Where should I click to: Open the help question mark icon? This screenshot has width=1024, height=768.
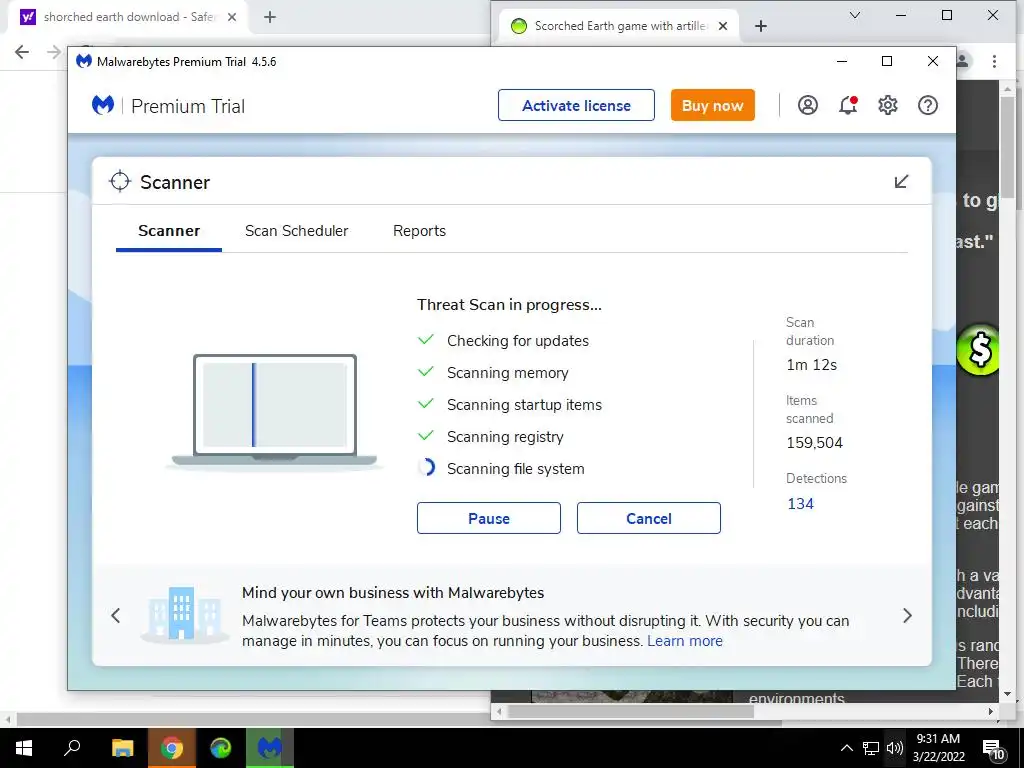point(927,105)
